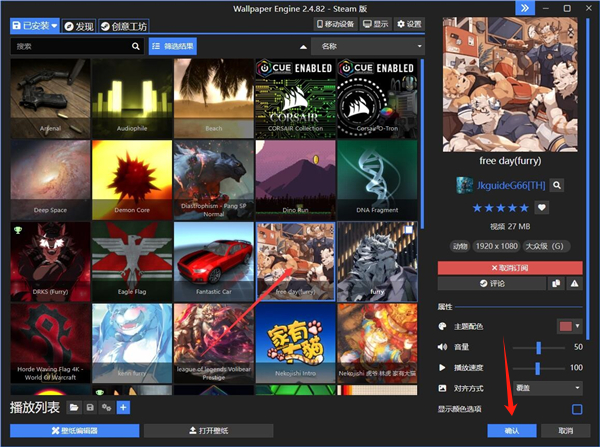The height and width of the screenshot is (447, 600).
Task: Open the 主题配色 color dropdown
Action: [x=570, y=327]
